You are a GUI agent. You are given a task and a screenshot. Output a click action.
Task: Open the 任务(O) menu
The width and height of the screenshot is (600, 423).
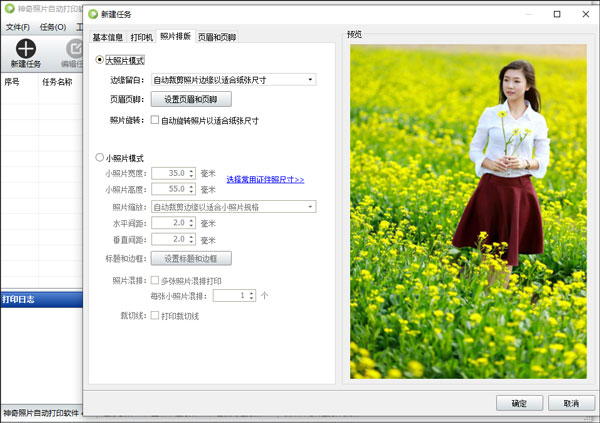click(x=53, y=27)
